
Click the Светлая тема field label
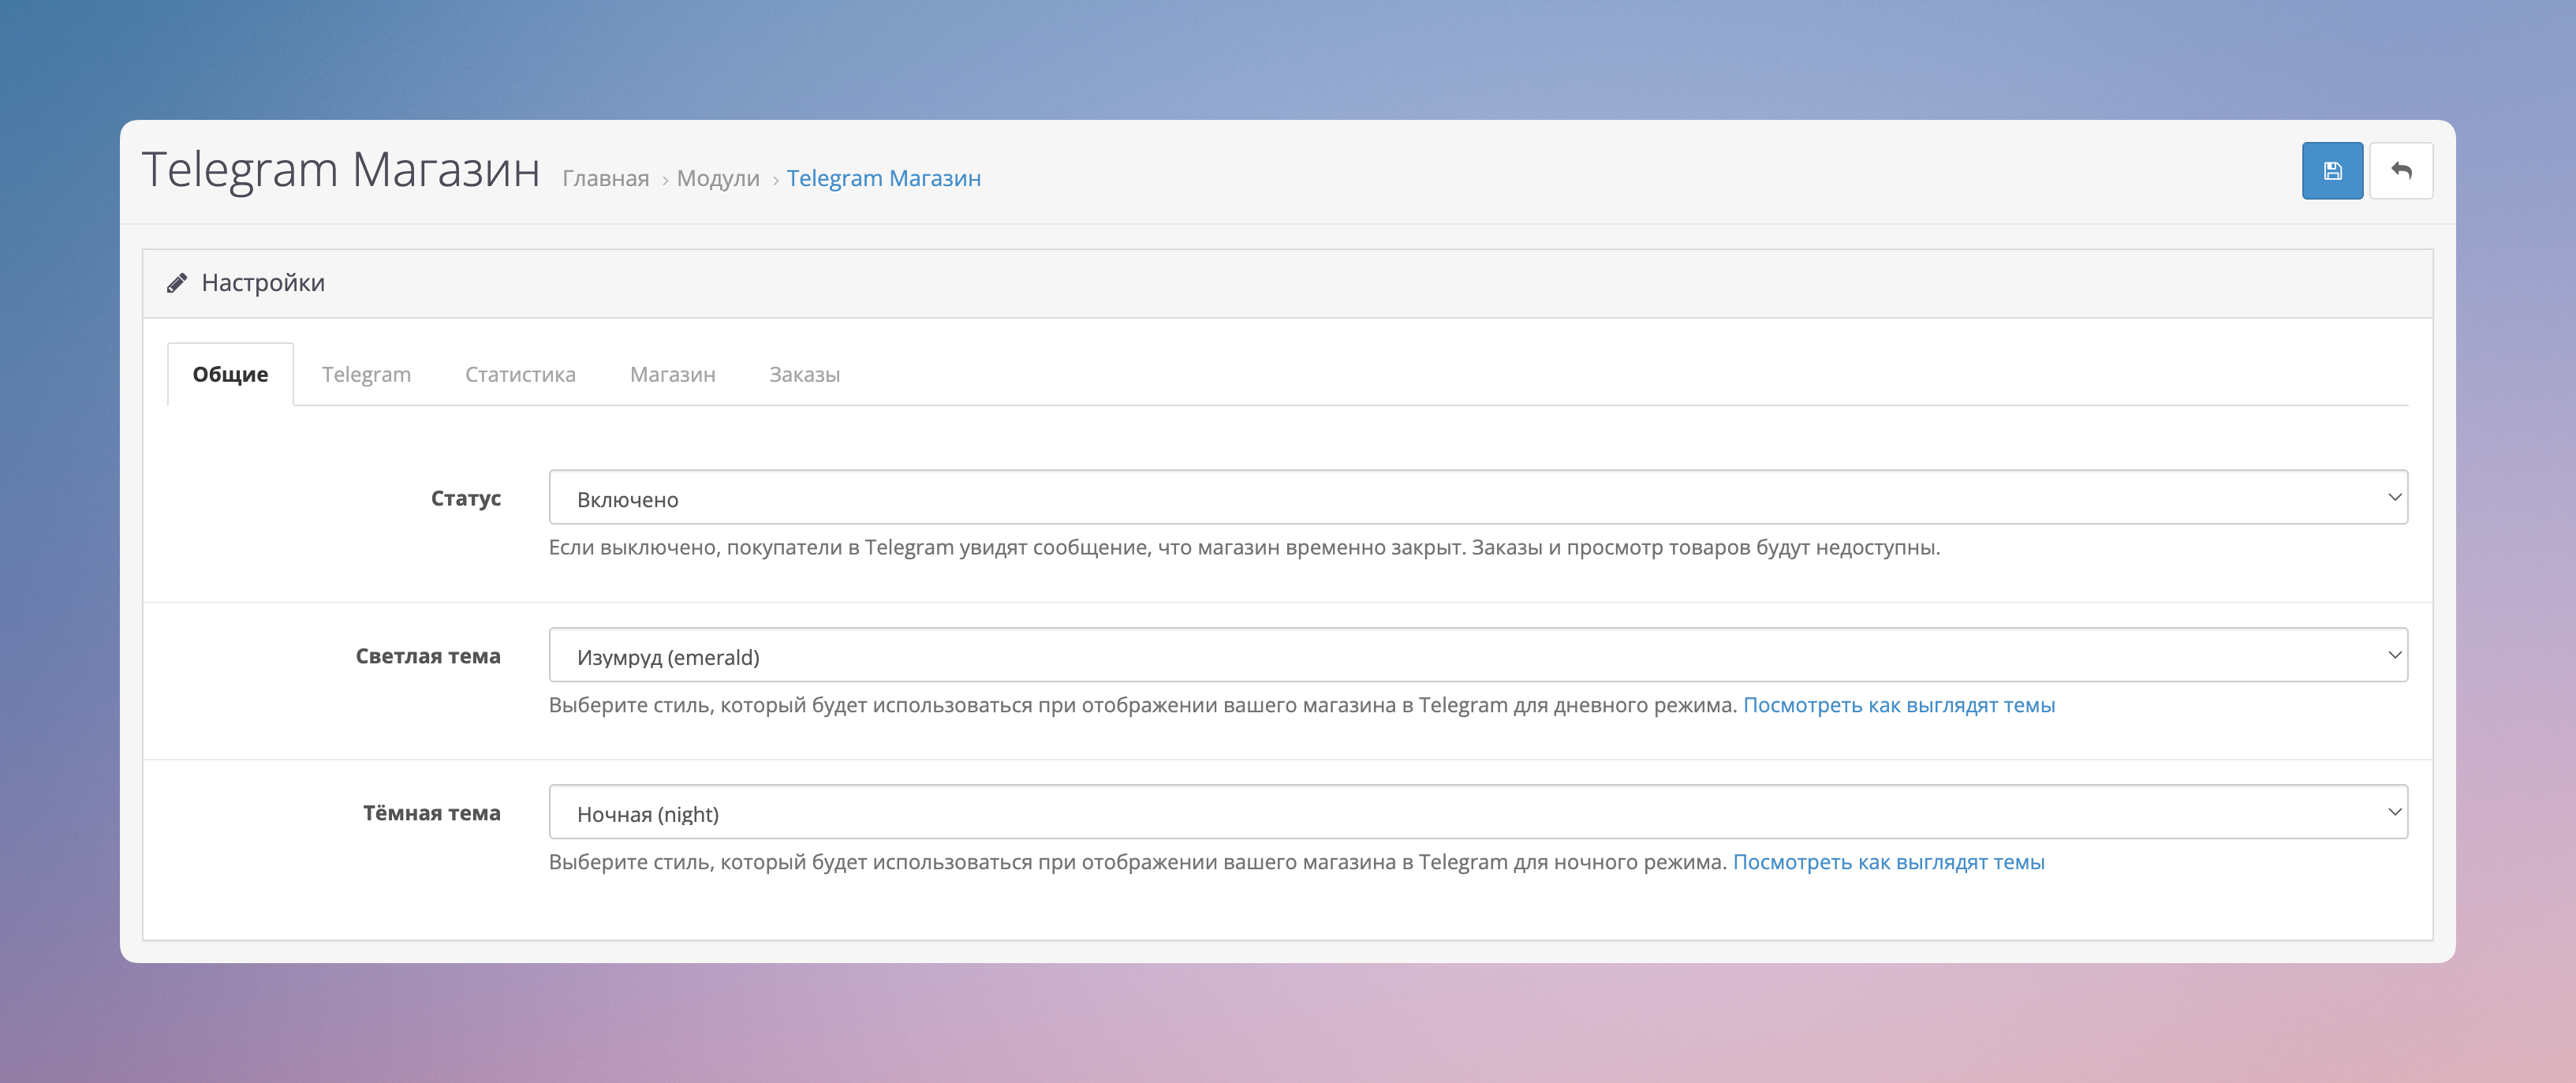point(428,656)
